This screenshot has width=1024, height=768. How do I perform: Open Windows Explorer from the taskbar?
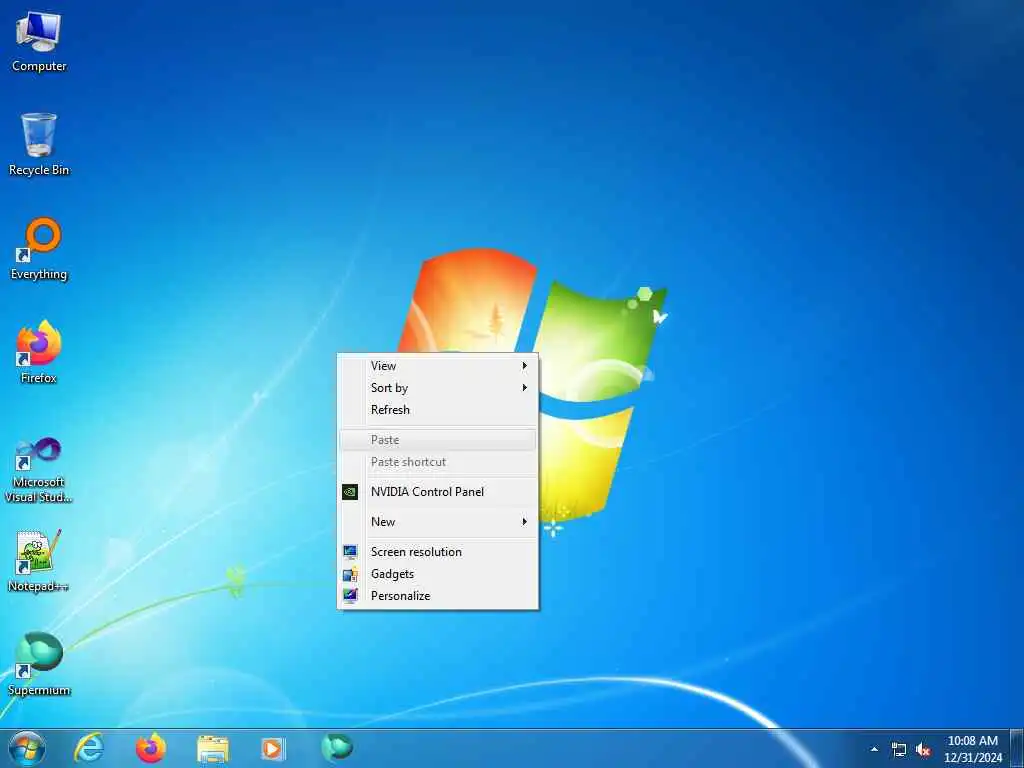[x=213, y=748]
